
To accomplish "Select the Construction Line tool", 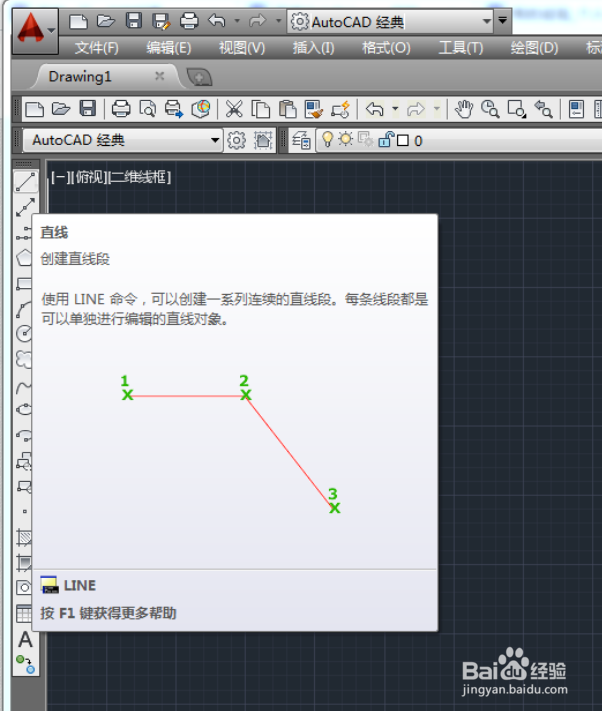I will point(25,207).
